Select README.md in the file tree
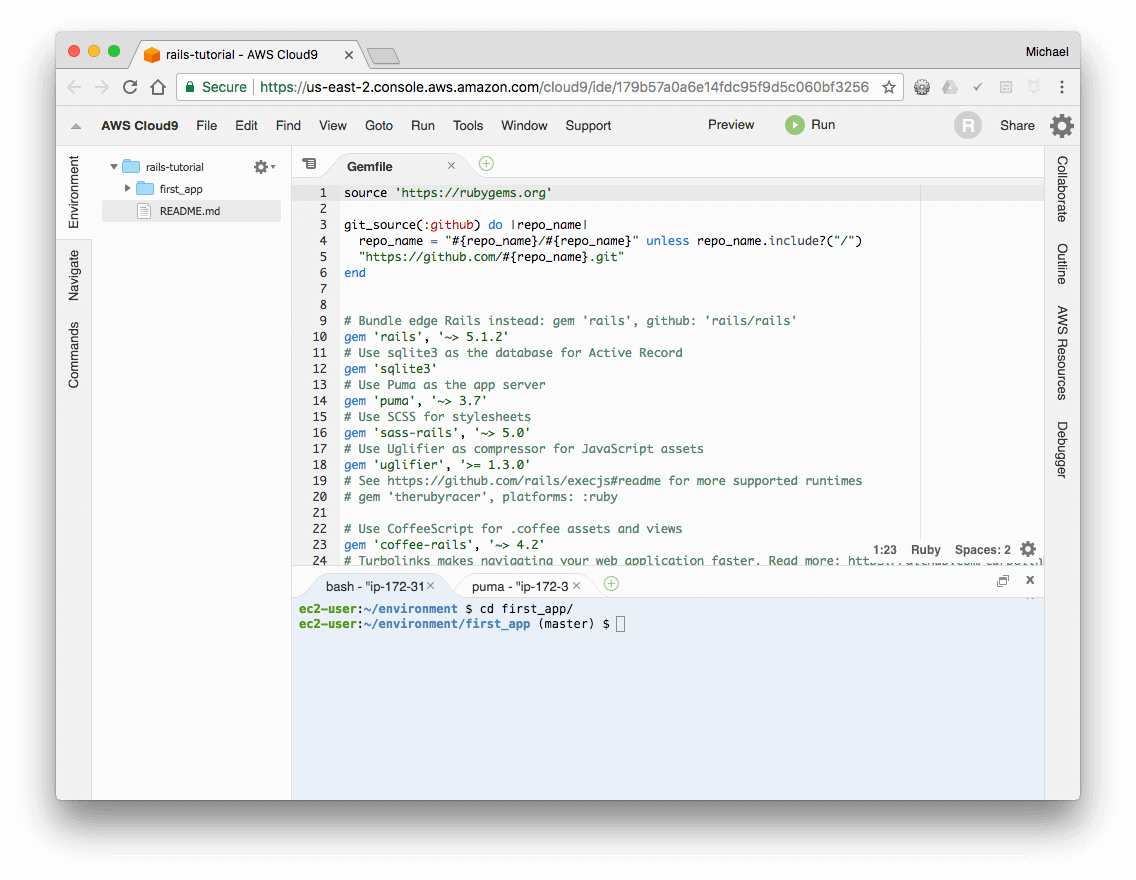Viewport: 1136px width, 880px height. coord(191,211)
